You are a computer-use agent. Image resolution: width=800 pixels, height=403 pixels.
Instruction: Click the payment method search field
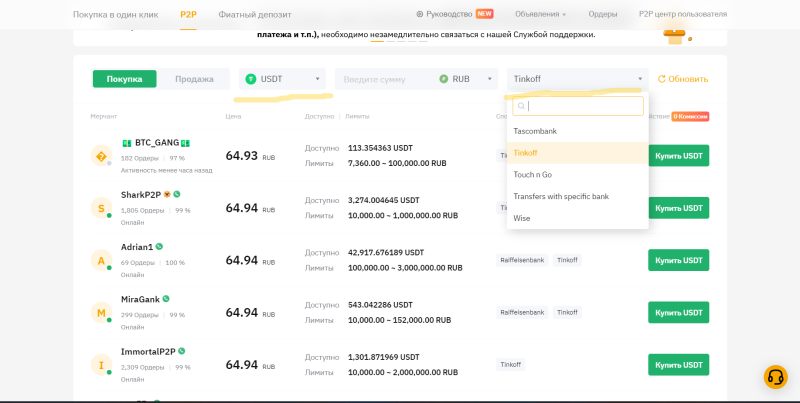(580, 106)
